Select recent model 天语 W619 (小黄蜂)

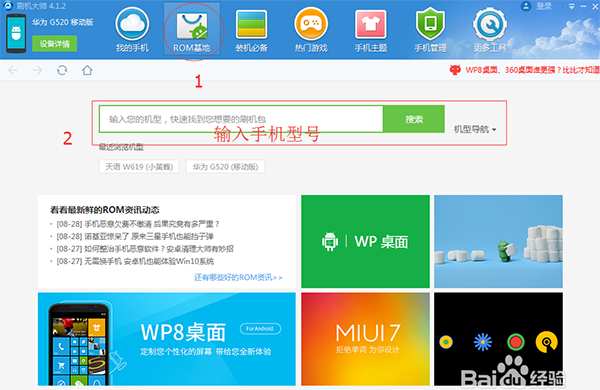pos(139,167)
